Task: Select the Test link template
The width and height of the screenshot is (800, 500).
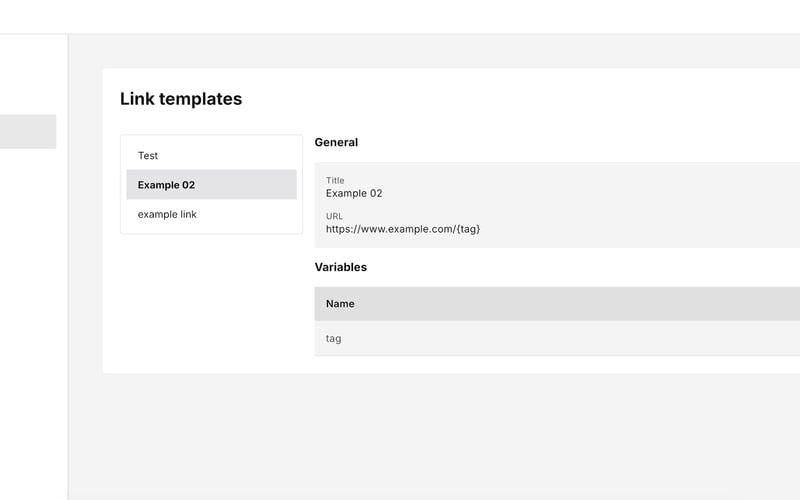Action: (x=148, y=156)
